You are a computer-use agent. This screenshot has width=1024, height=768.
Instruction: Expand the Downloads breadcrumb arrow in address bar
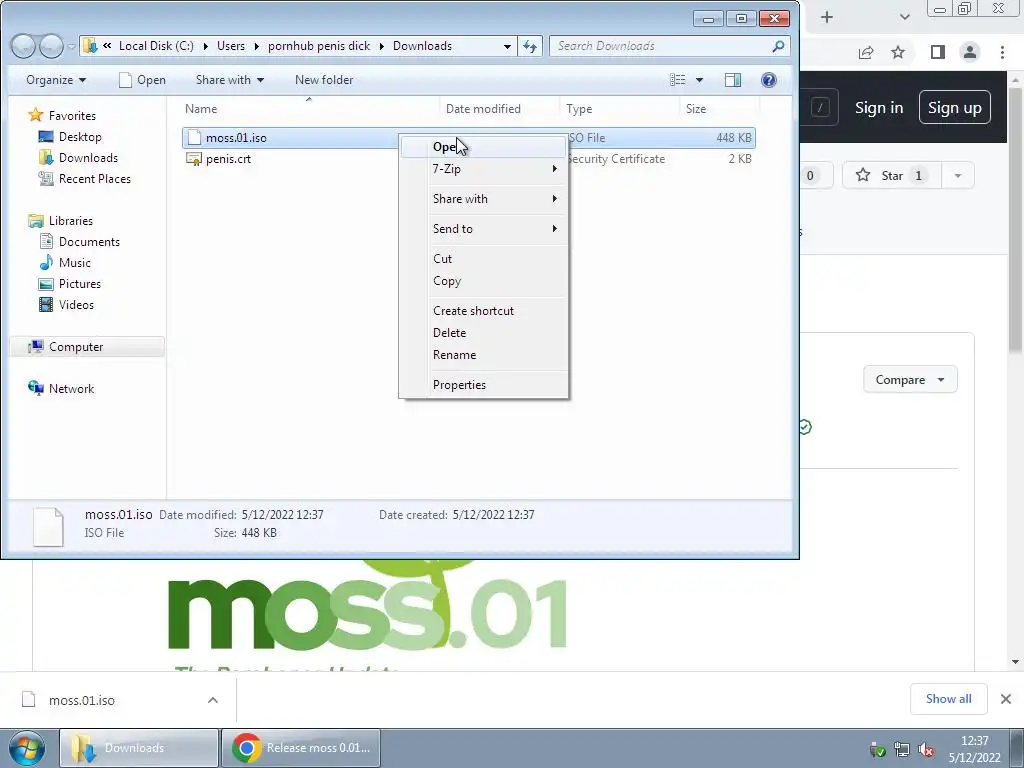tap(382, 46)
